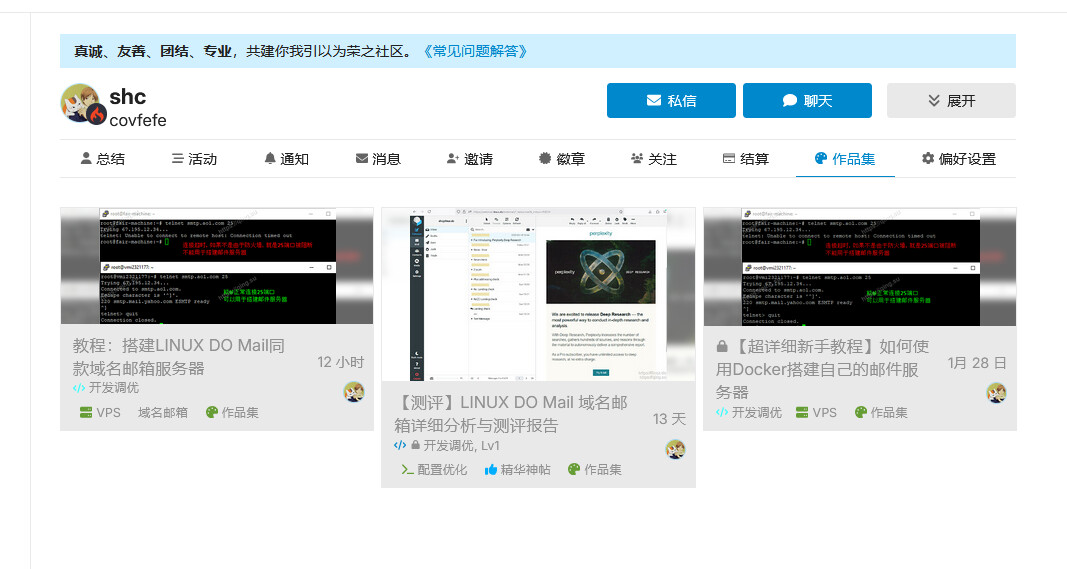Select the 配置优化 tag
The height and width of the screenshot is (569, 1067).
434,470
